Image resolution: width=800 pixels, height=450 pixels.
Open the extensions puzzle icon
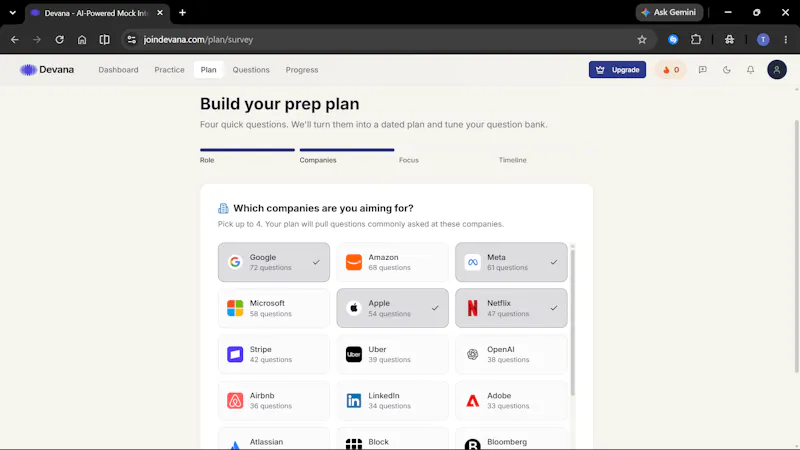click(696, 39)
